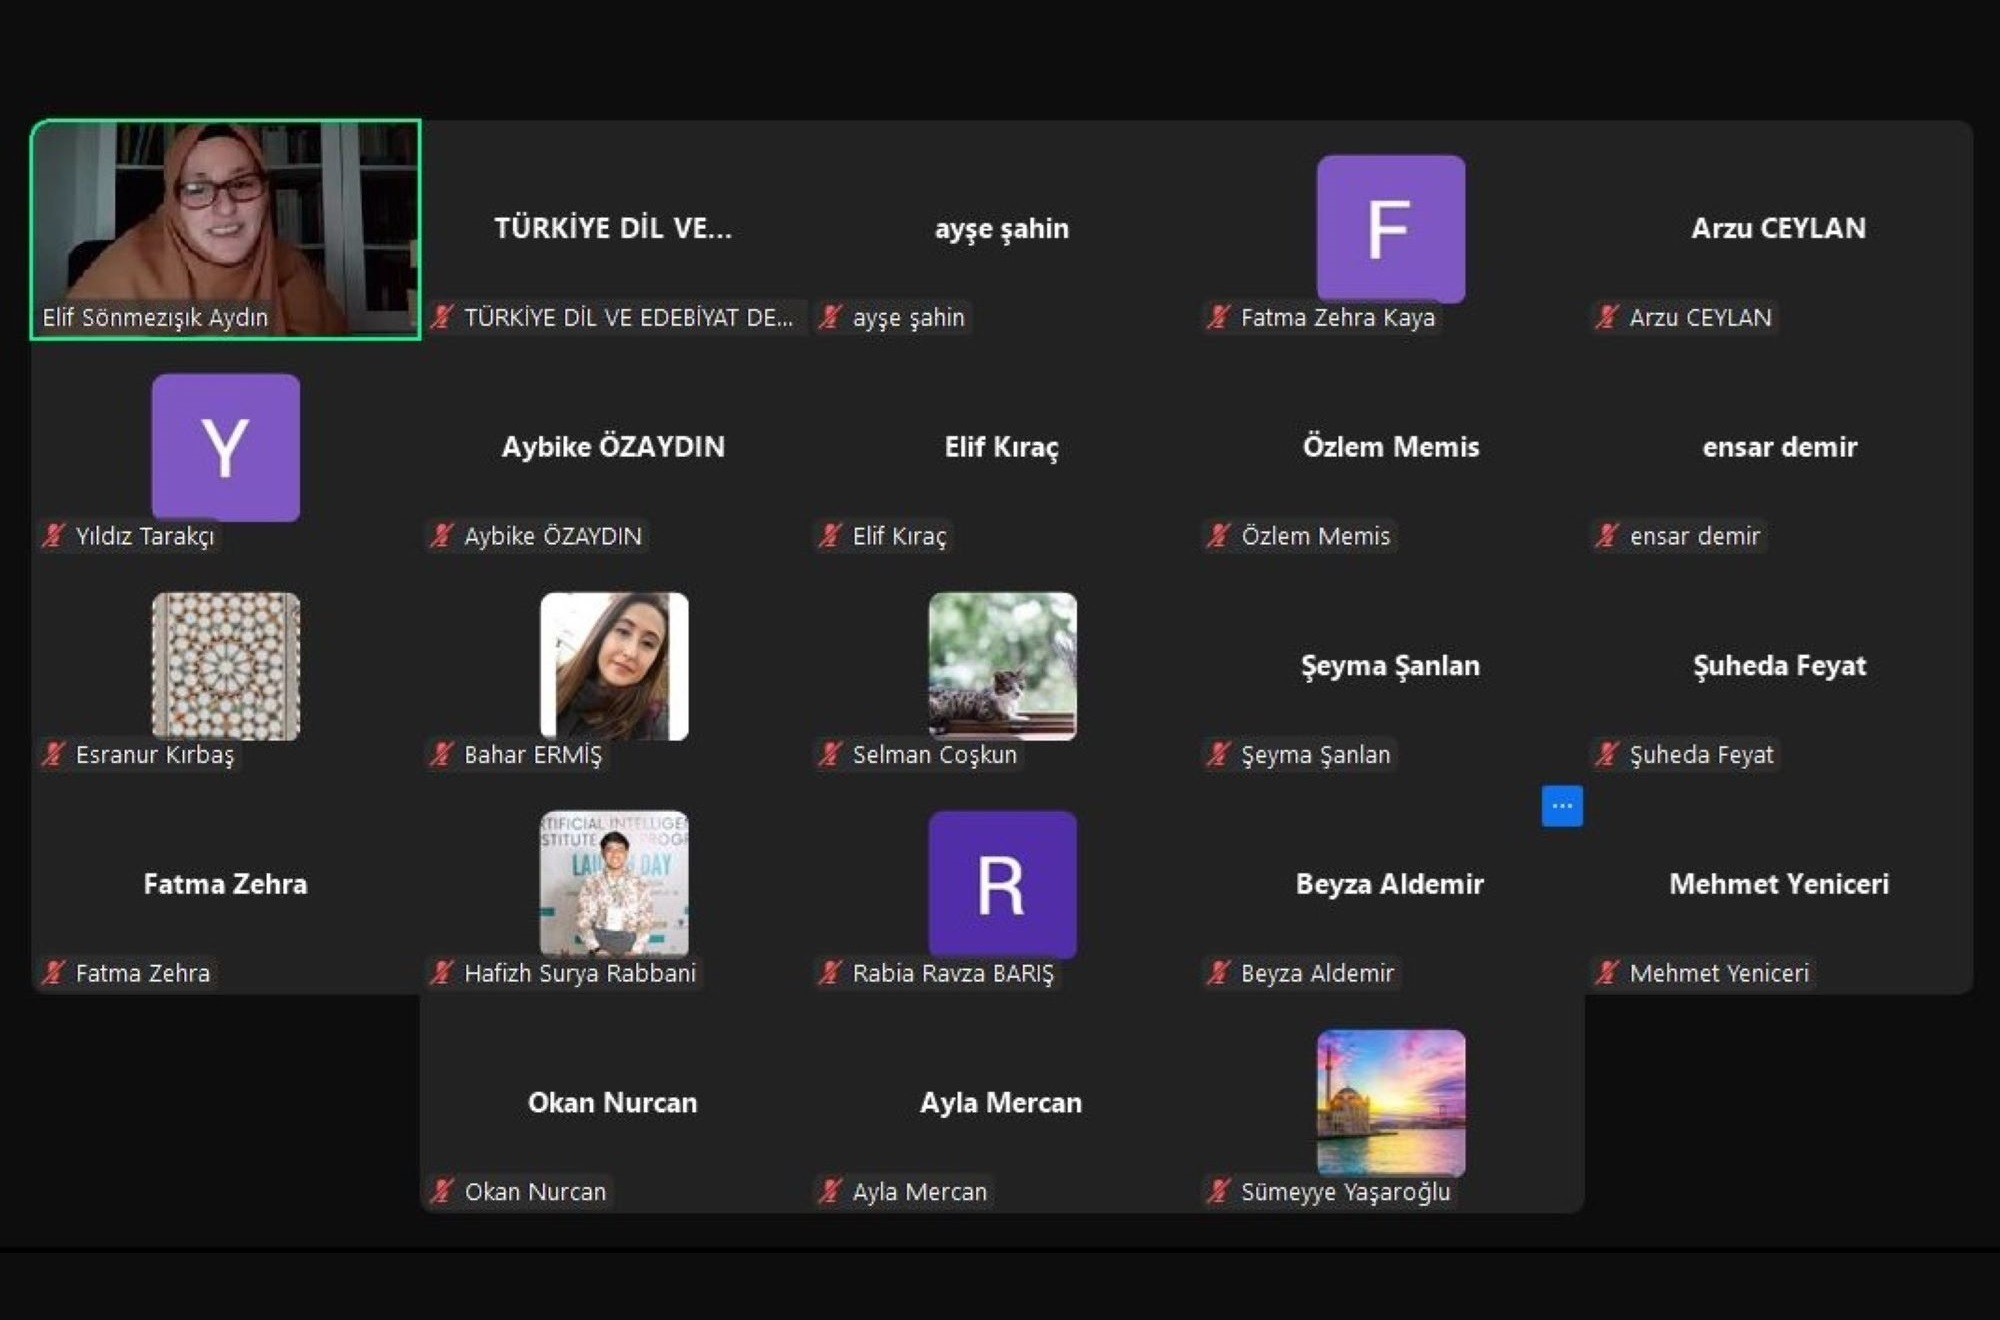Click Esranur Kırbaş's geometric pattern avatar
Image resolution: width=2000 pixels, height=1320 pixels.
225,666
